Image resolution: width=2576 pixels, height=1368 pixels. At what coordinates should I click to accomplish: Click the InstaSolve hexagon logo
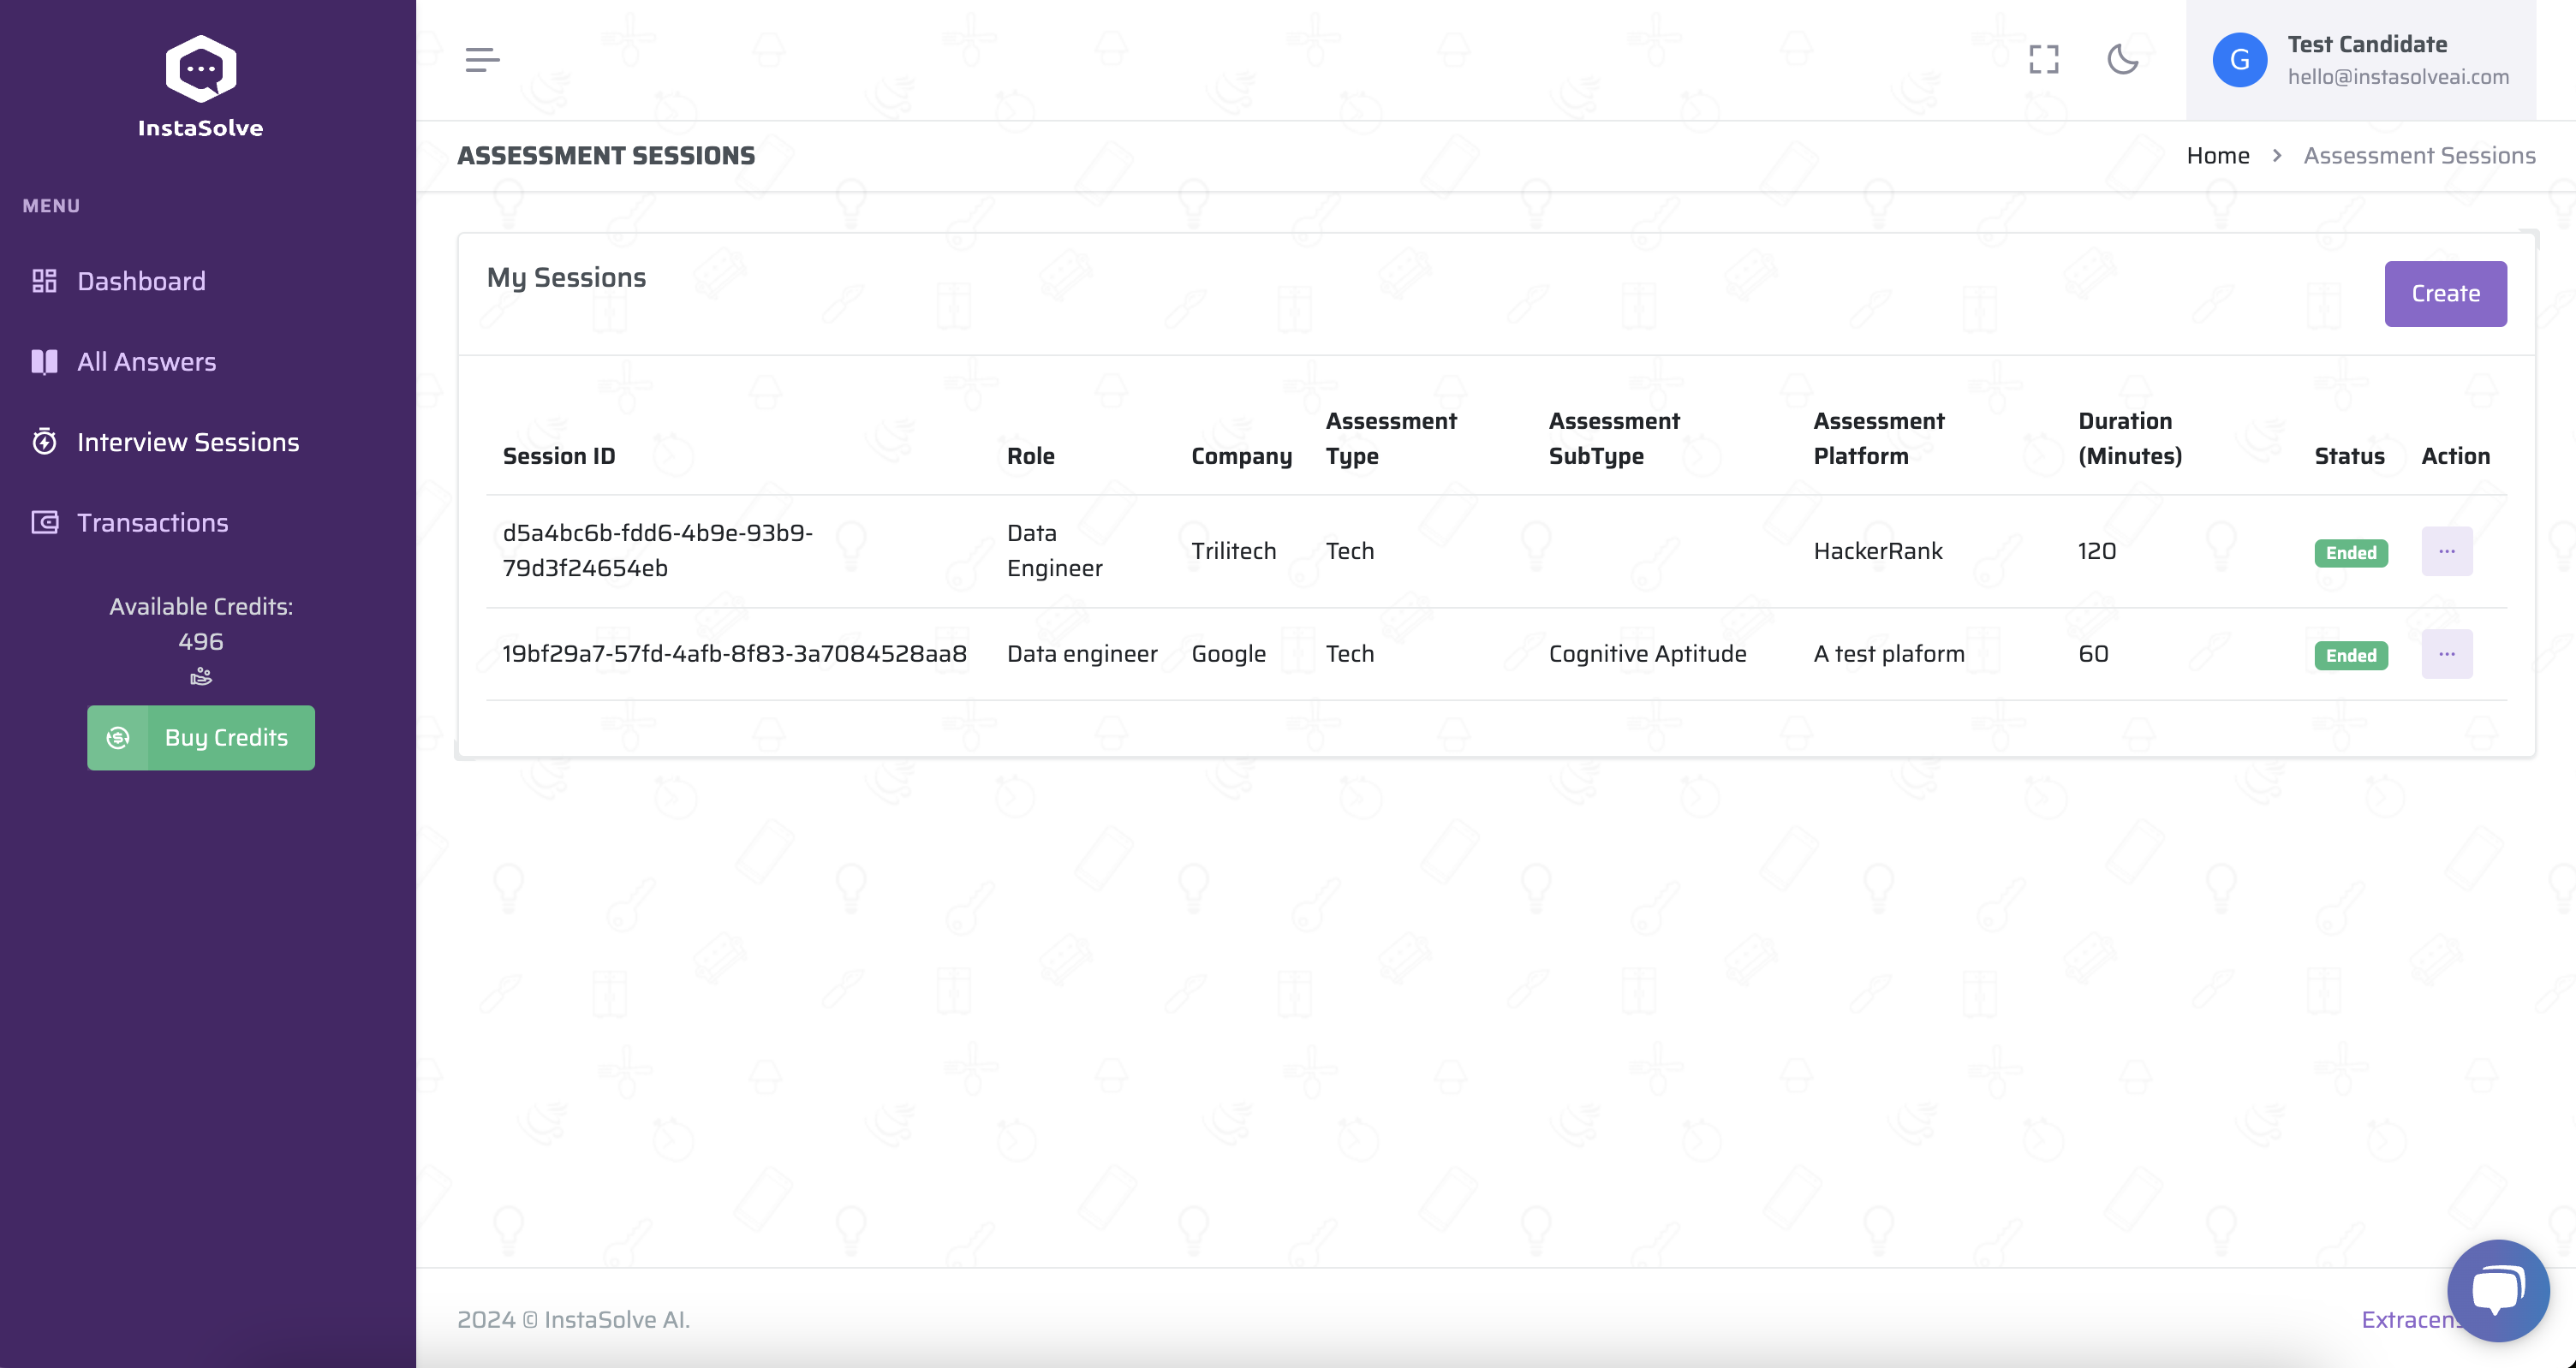(x=201, y=68)
